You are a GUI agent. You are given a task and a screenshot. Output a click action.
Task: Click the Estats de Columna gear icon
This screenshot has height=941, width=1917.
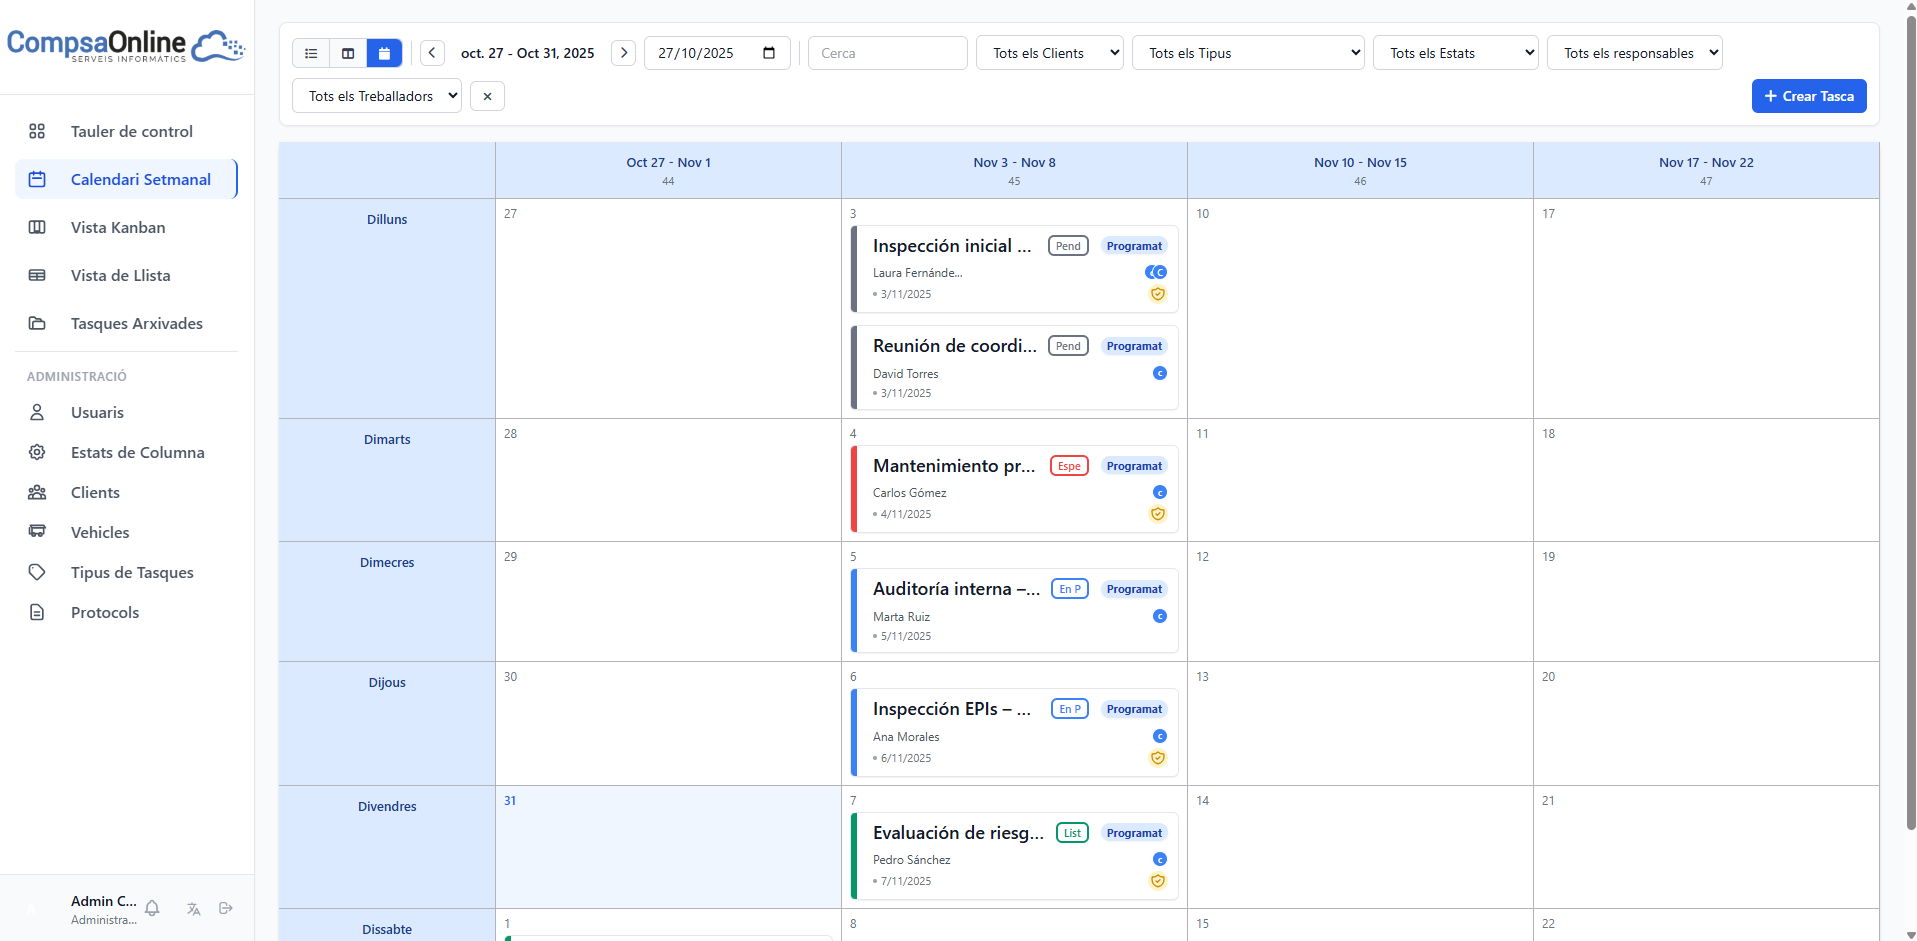[37, 452]
